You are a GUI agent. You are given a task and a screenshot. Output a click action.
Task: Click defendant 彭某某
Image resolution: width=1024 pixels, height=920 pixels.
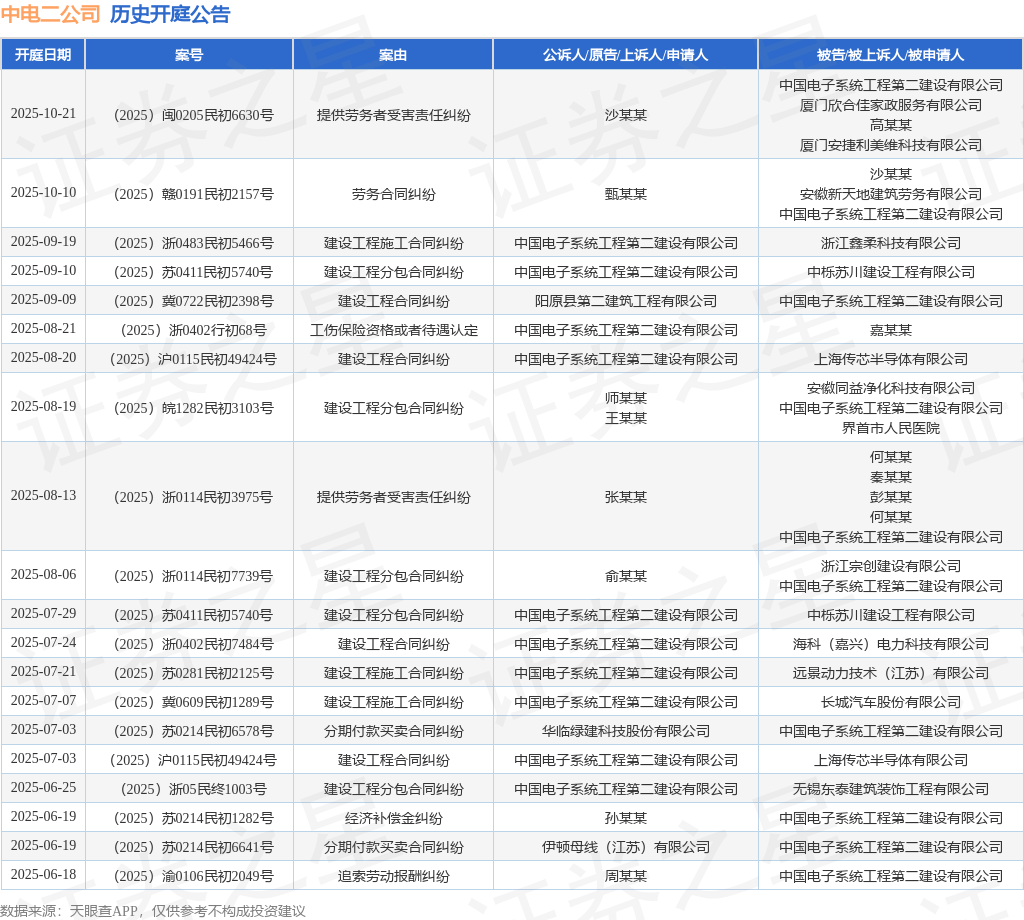point(891,497)
